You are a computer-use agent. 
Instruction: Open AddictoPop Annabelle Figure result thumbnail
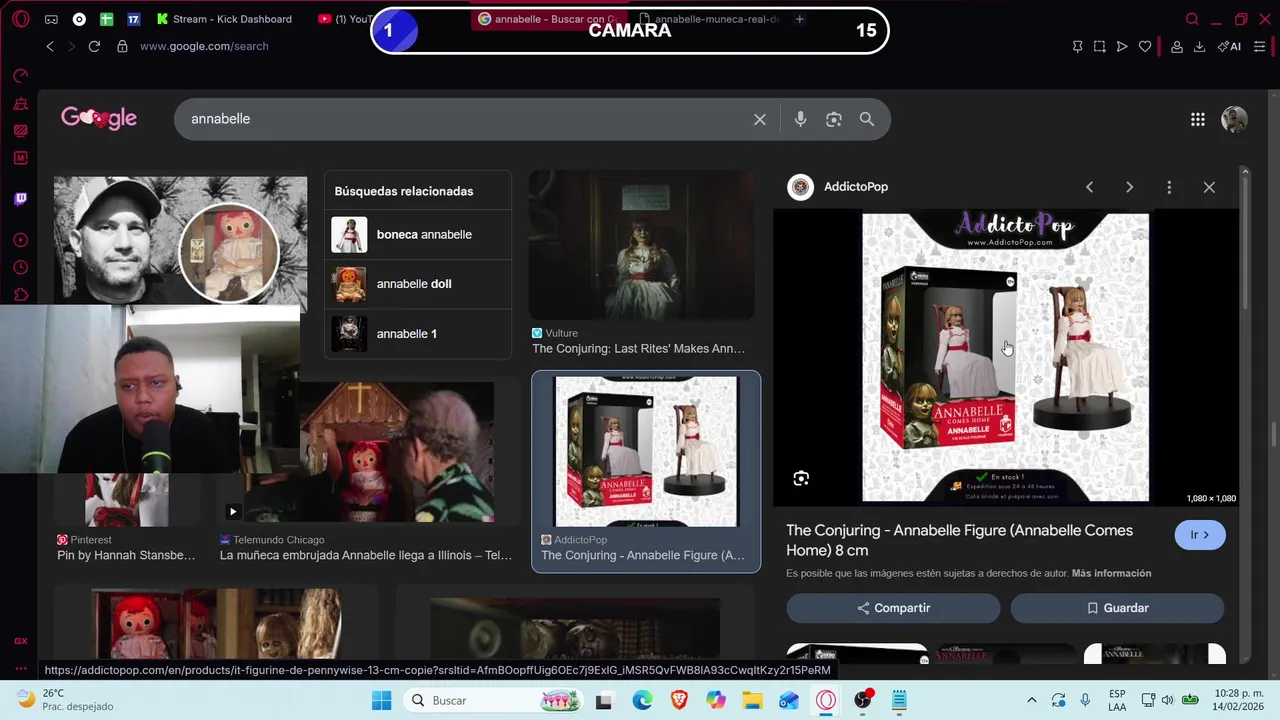click(x=646, y=451)
